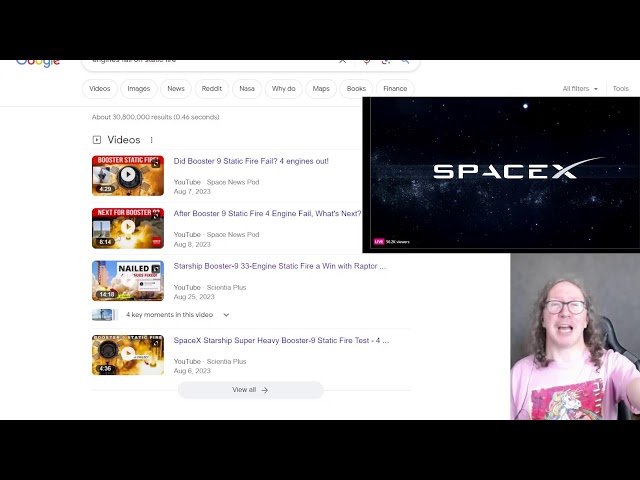Click 'Aug 25, 2023' date text

coord(194,297)
